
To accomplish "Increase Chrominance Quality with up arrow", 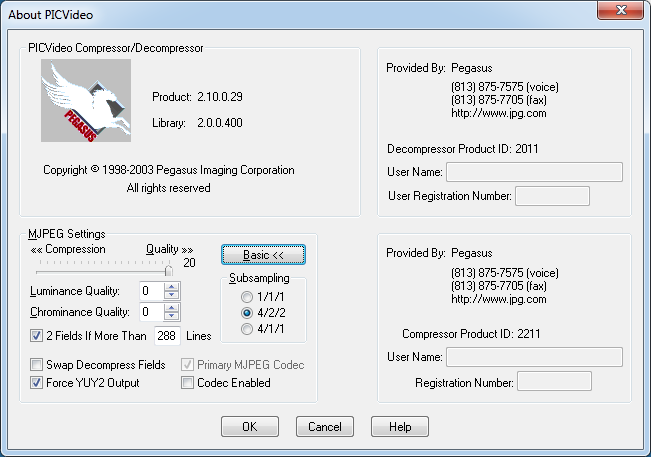I will [x=171, y=308].
